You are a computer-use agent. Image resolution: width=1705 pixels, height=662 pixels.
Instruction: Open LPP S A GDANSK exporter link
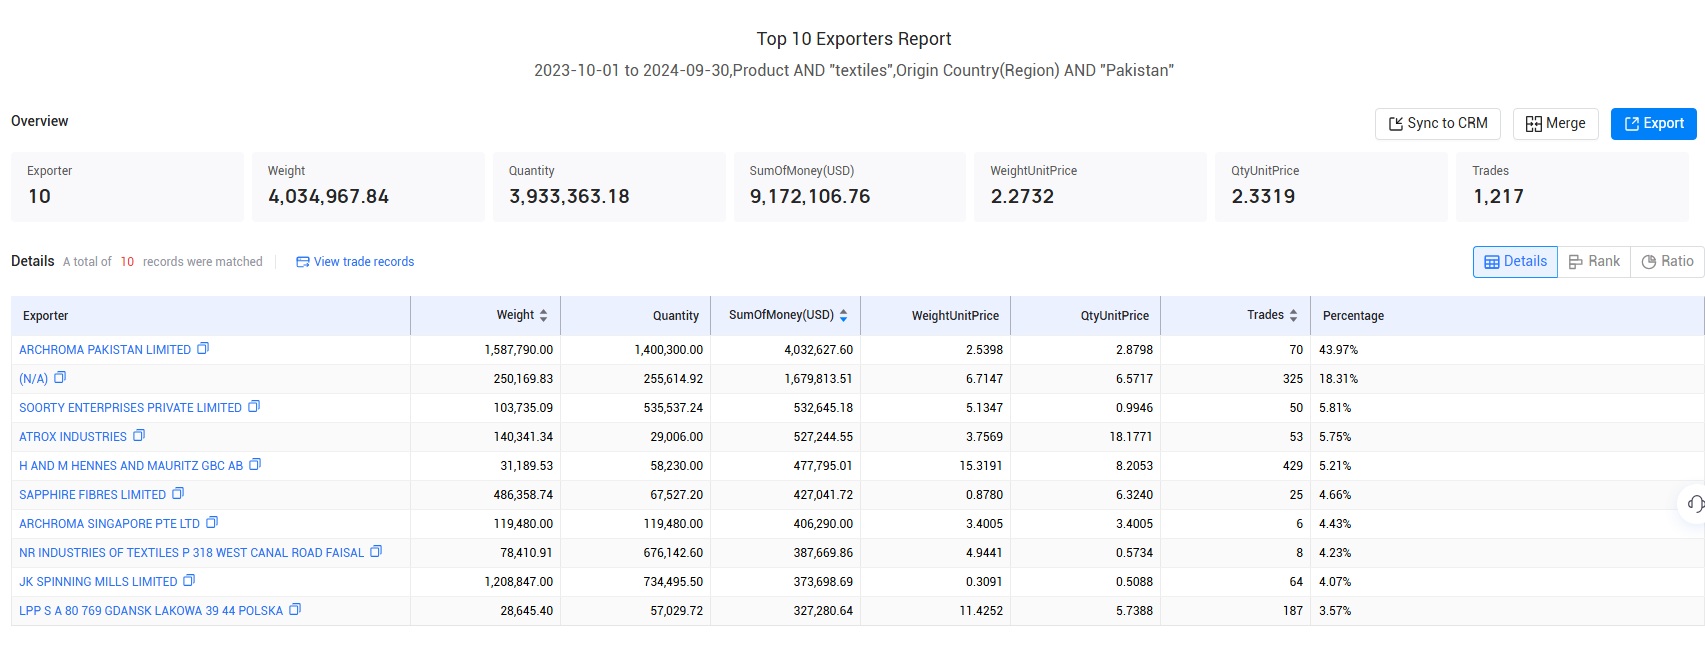tap(151, 611)
